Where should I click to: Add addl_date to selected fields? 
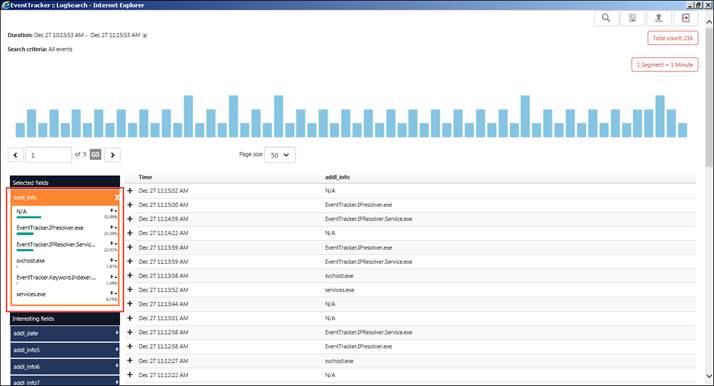[x=117, y=333]
